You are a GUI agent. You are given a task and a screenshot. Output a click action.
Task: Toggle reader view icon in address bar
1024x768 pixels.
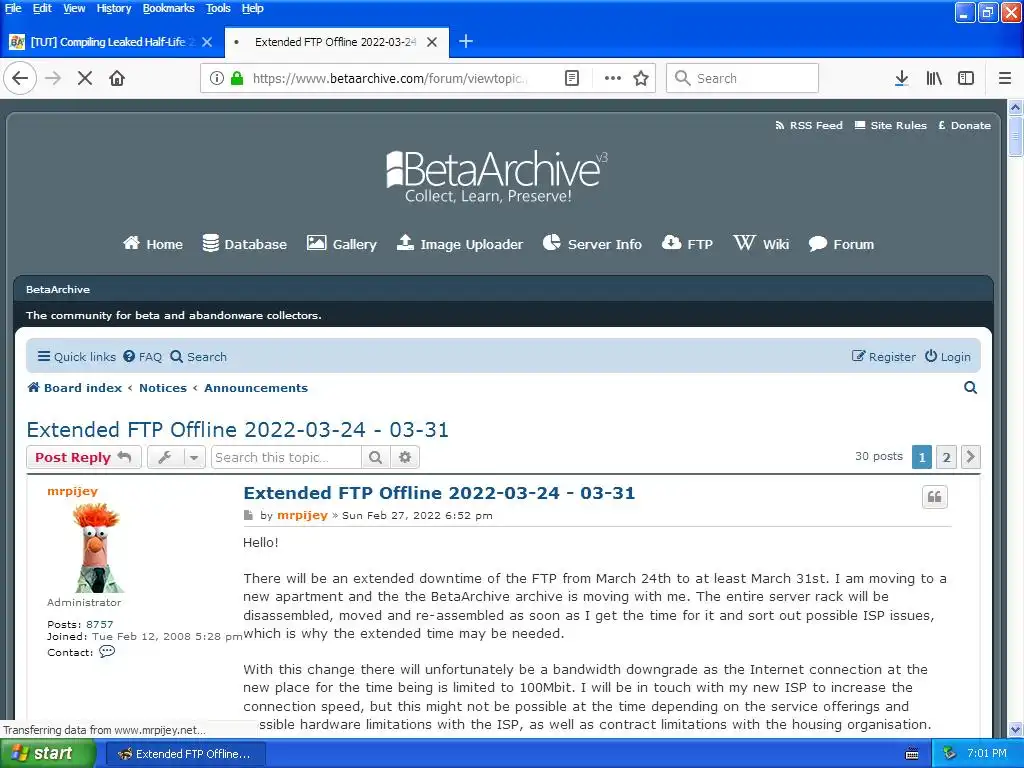point(571,78)
